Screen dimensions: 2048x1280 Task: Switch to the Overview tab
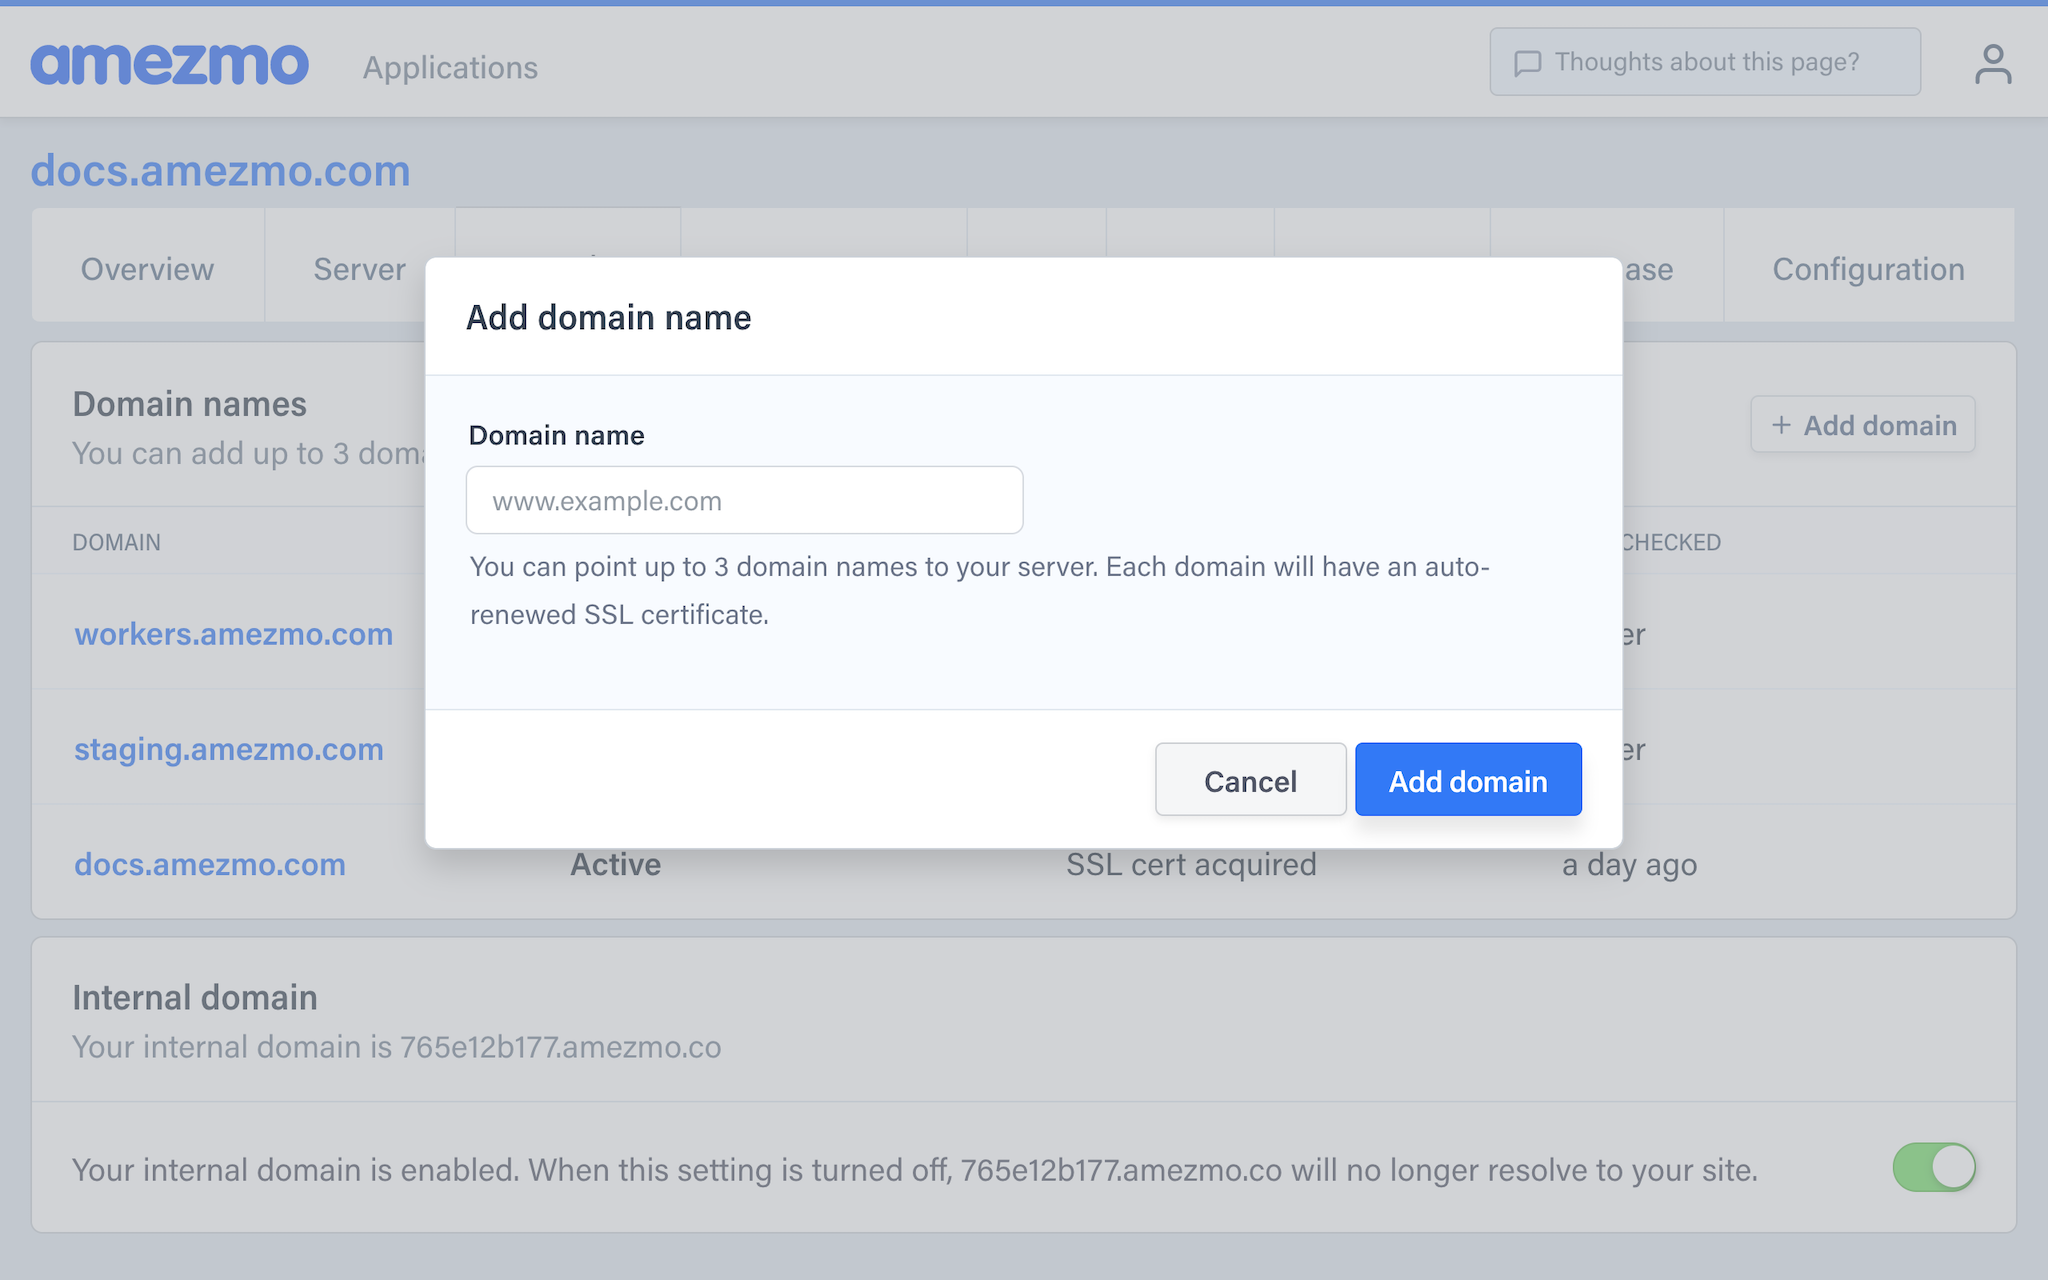tap(147, 268)
